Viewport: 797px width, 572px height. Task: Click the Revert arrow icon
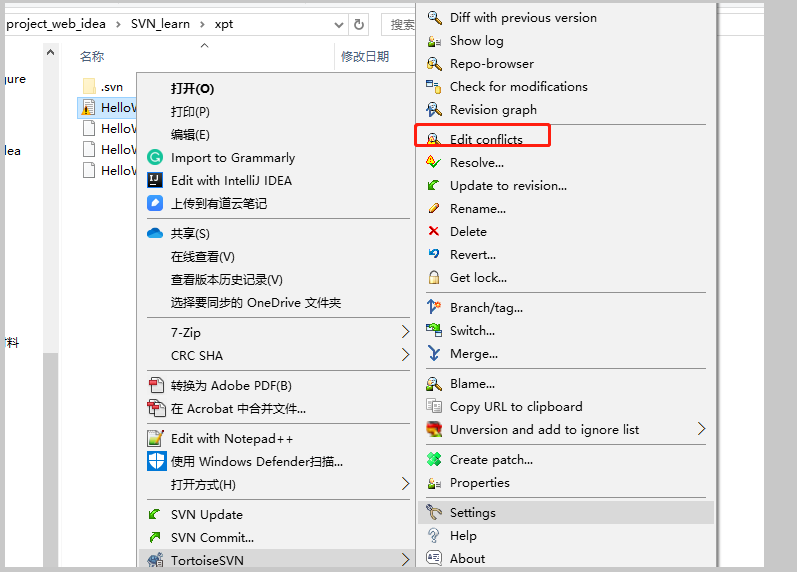click(x=434, y=254)
